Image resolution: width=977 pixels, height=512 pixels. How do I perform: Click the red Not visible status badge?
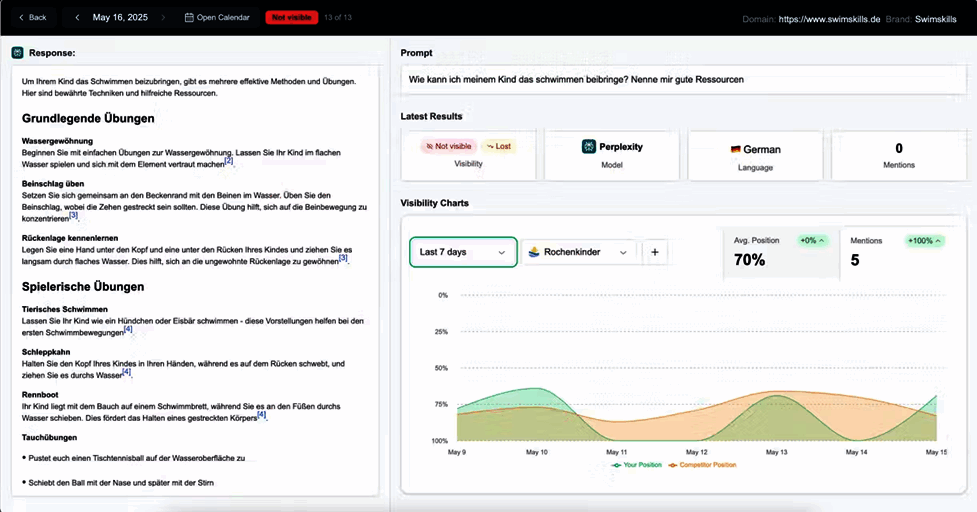tap(291, 17)
